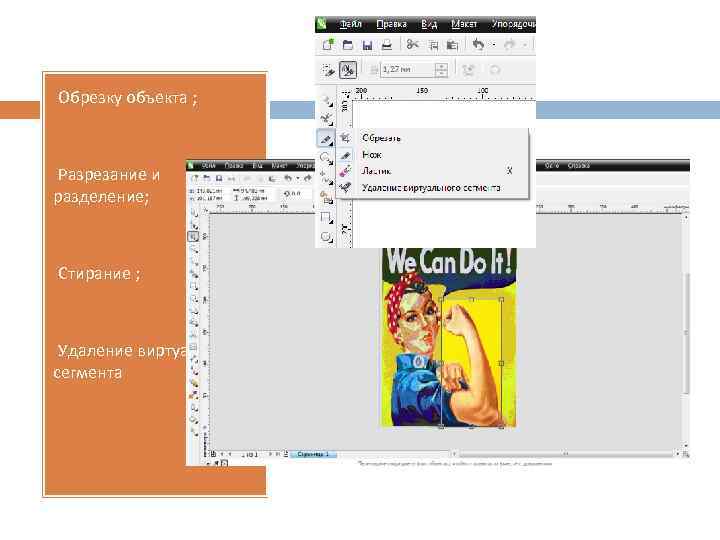This screenshot has width=720, height=540.
Task: Click the slide text Стирание ;
Action: 99,274
